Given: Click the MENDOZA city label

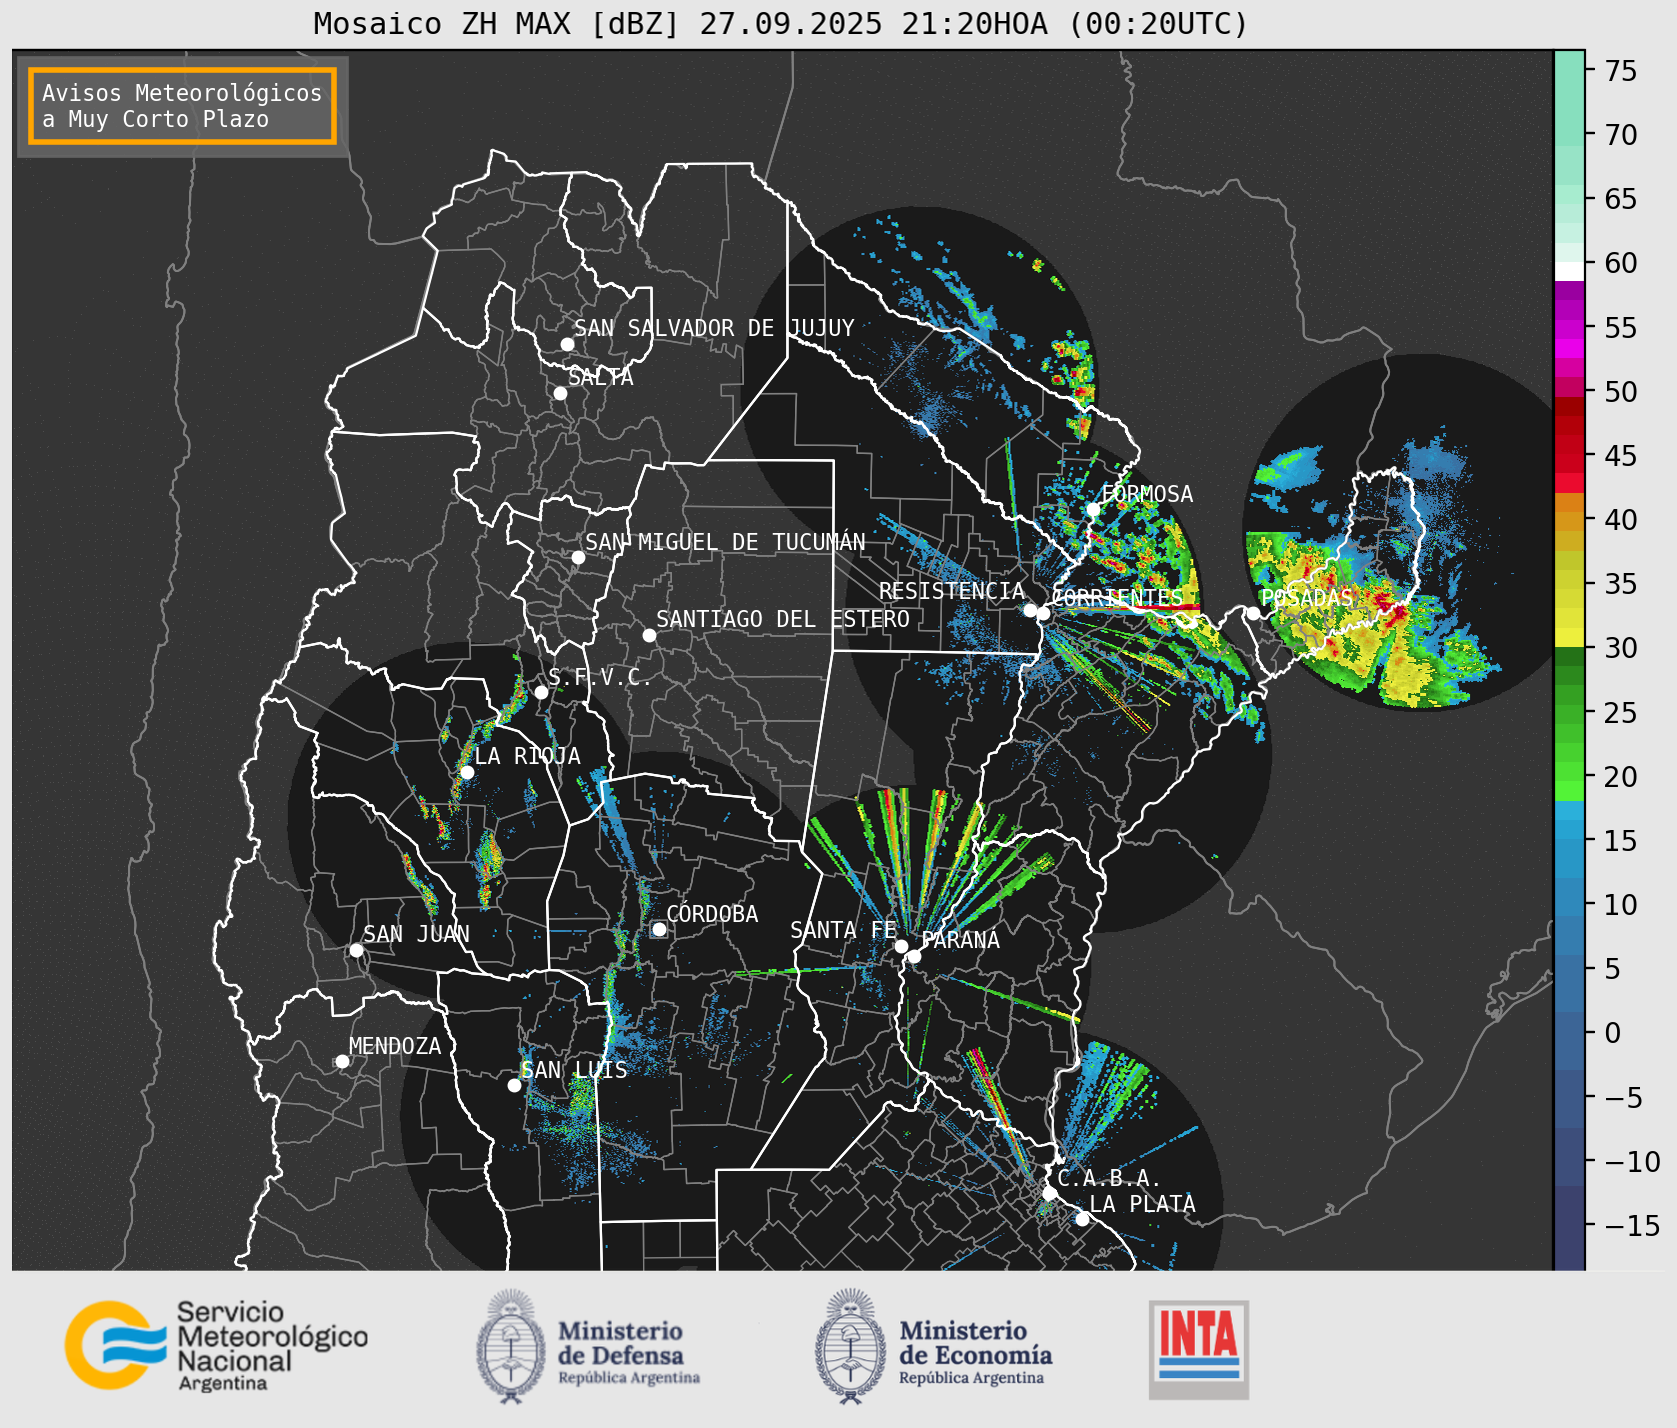Looking at the screenshot, I should (x=395, y=1046).
